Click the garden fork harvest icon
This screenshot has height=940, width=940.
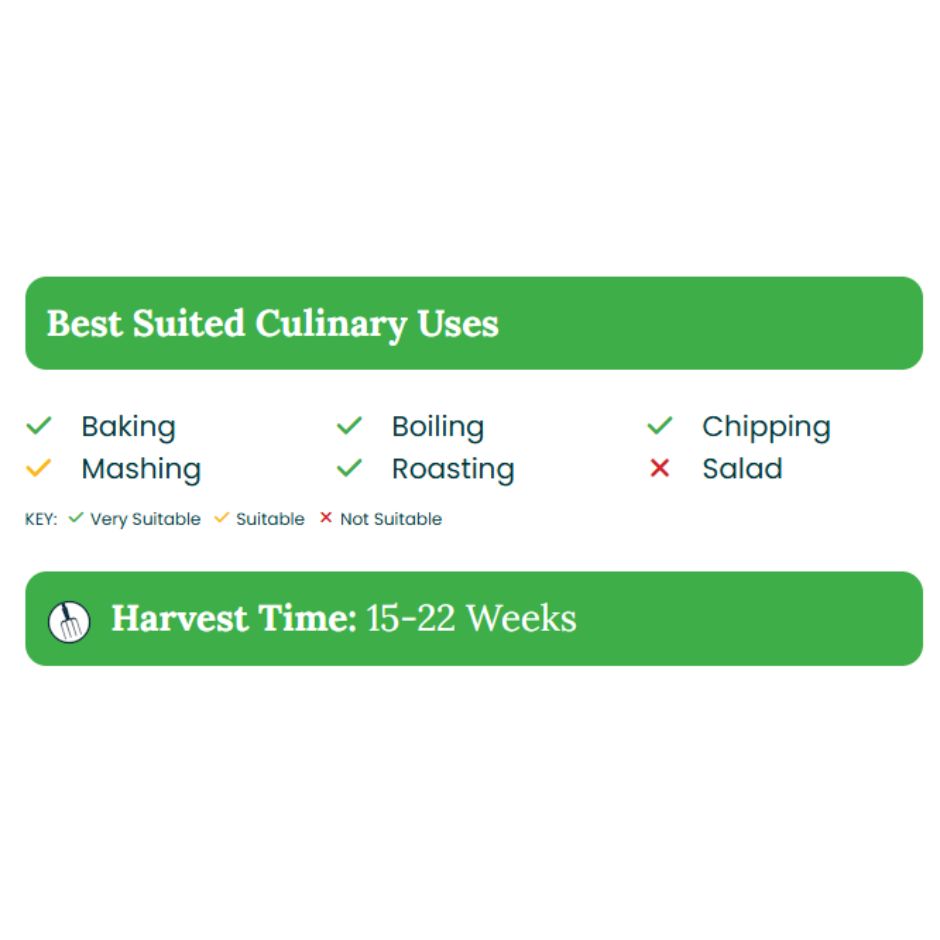[69, 622]
